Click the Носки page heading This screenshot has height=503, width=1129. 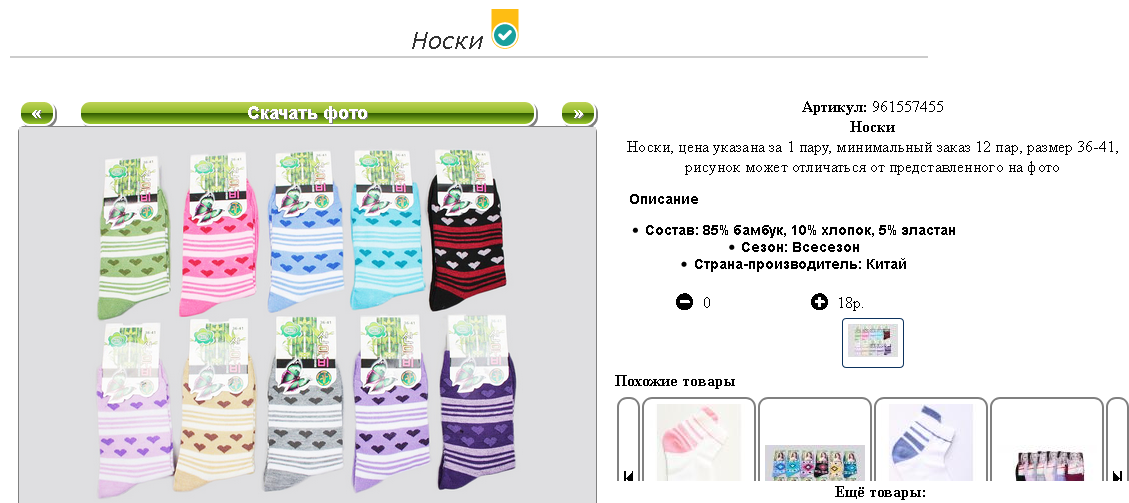[x=446, y=40]
